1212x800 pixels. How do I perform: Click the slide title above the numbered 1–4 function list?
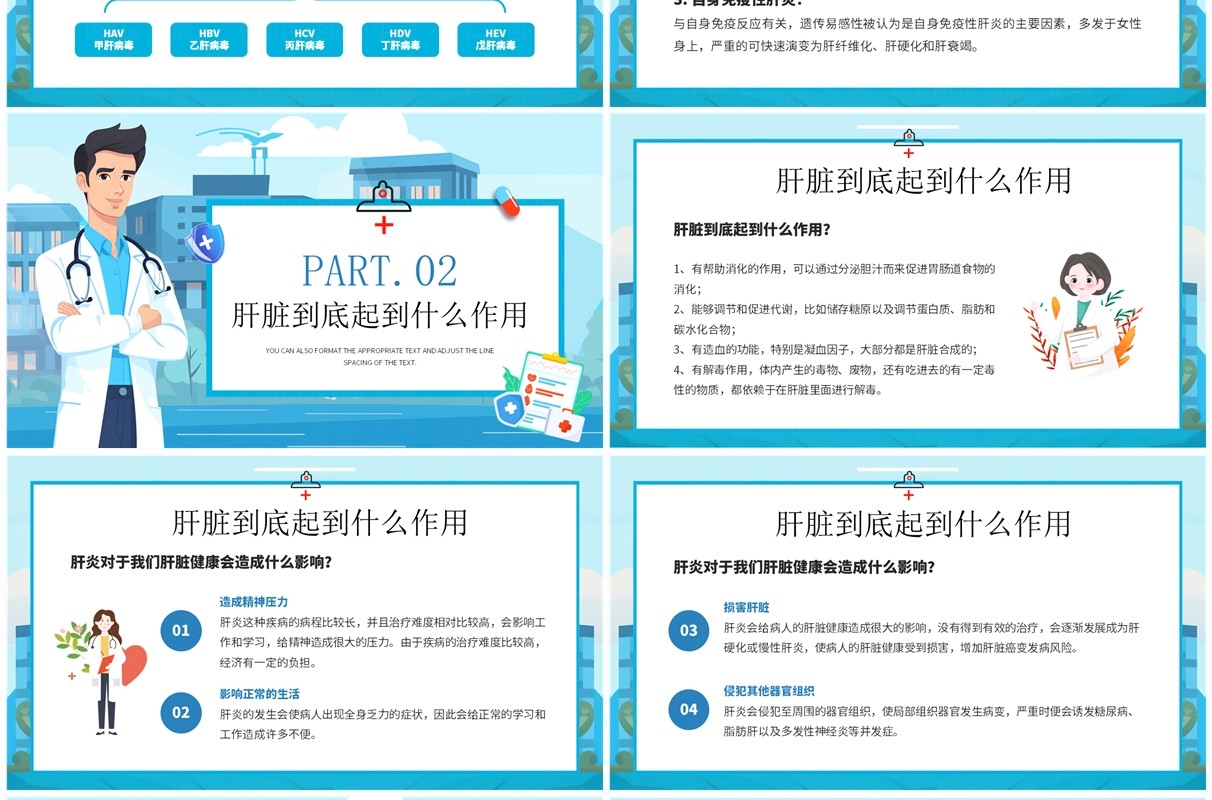tap(923, 180)
